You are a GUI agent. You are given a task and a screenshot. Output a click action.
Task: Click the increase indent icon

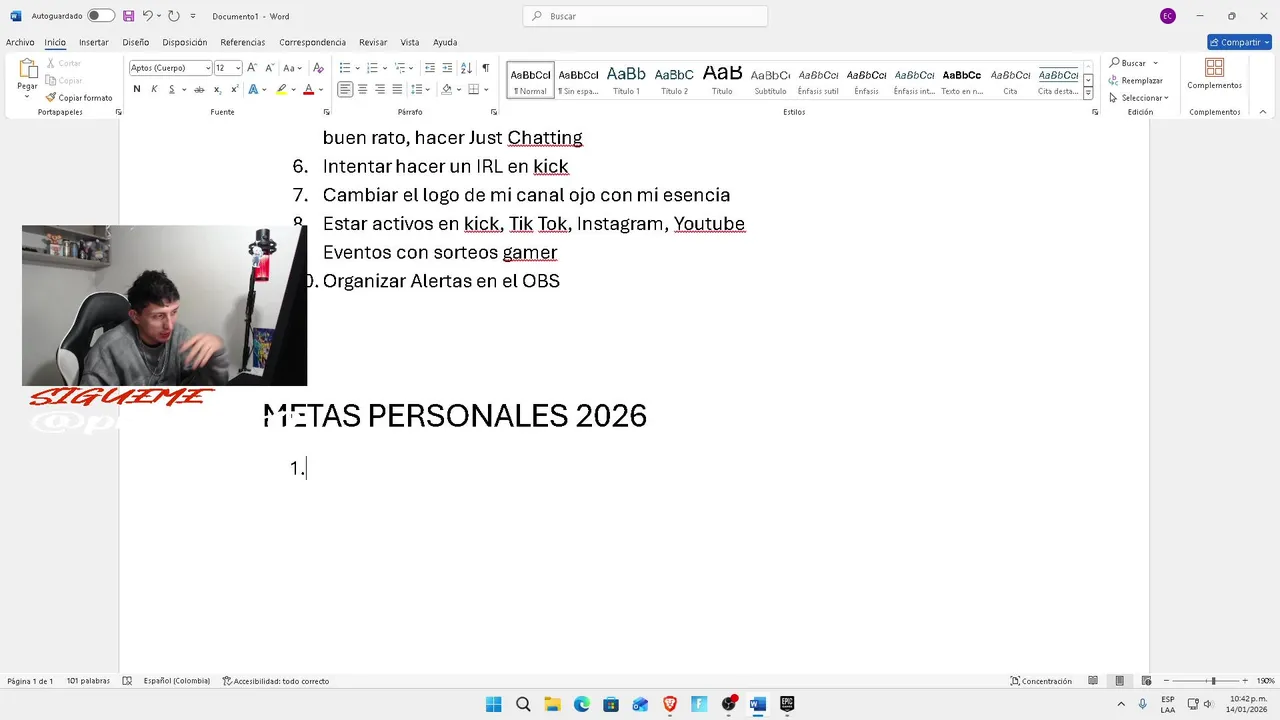click(447, 68)
